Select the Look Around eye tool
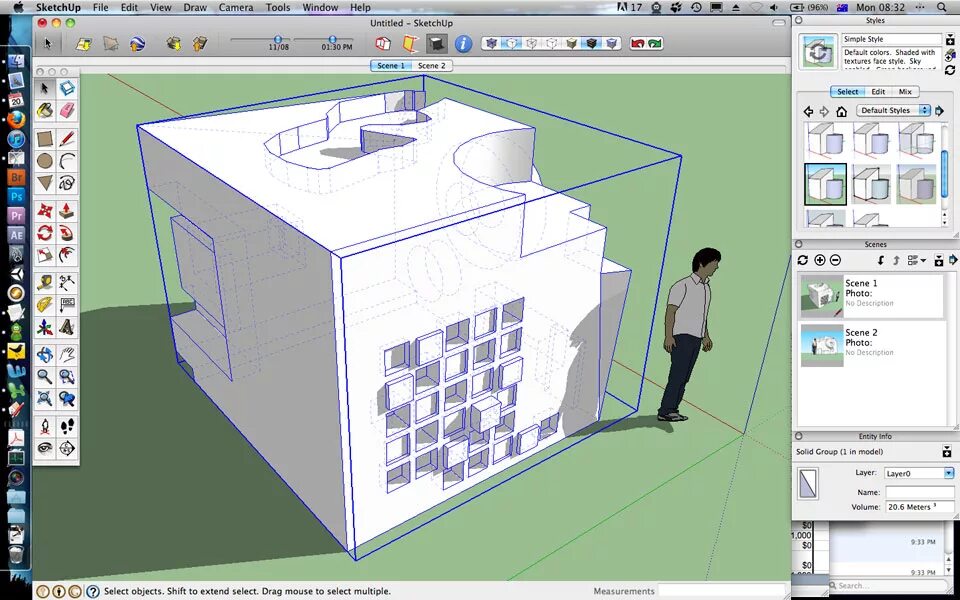960x600 pixels. click(x=45, y=449)
